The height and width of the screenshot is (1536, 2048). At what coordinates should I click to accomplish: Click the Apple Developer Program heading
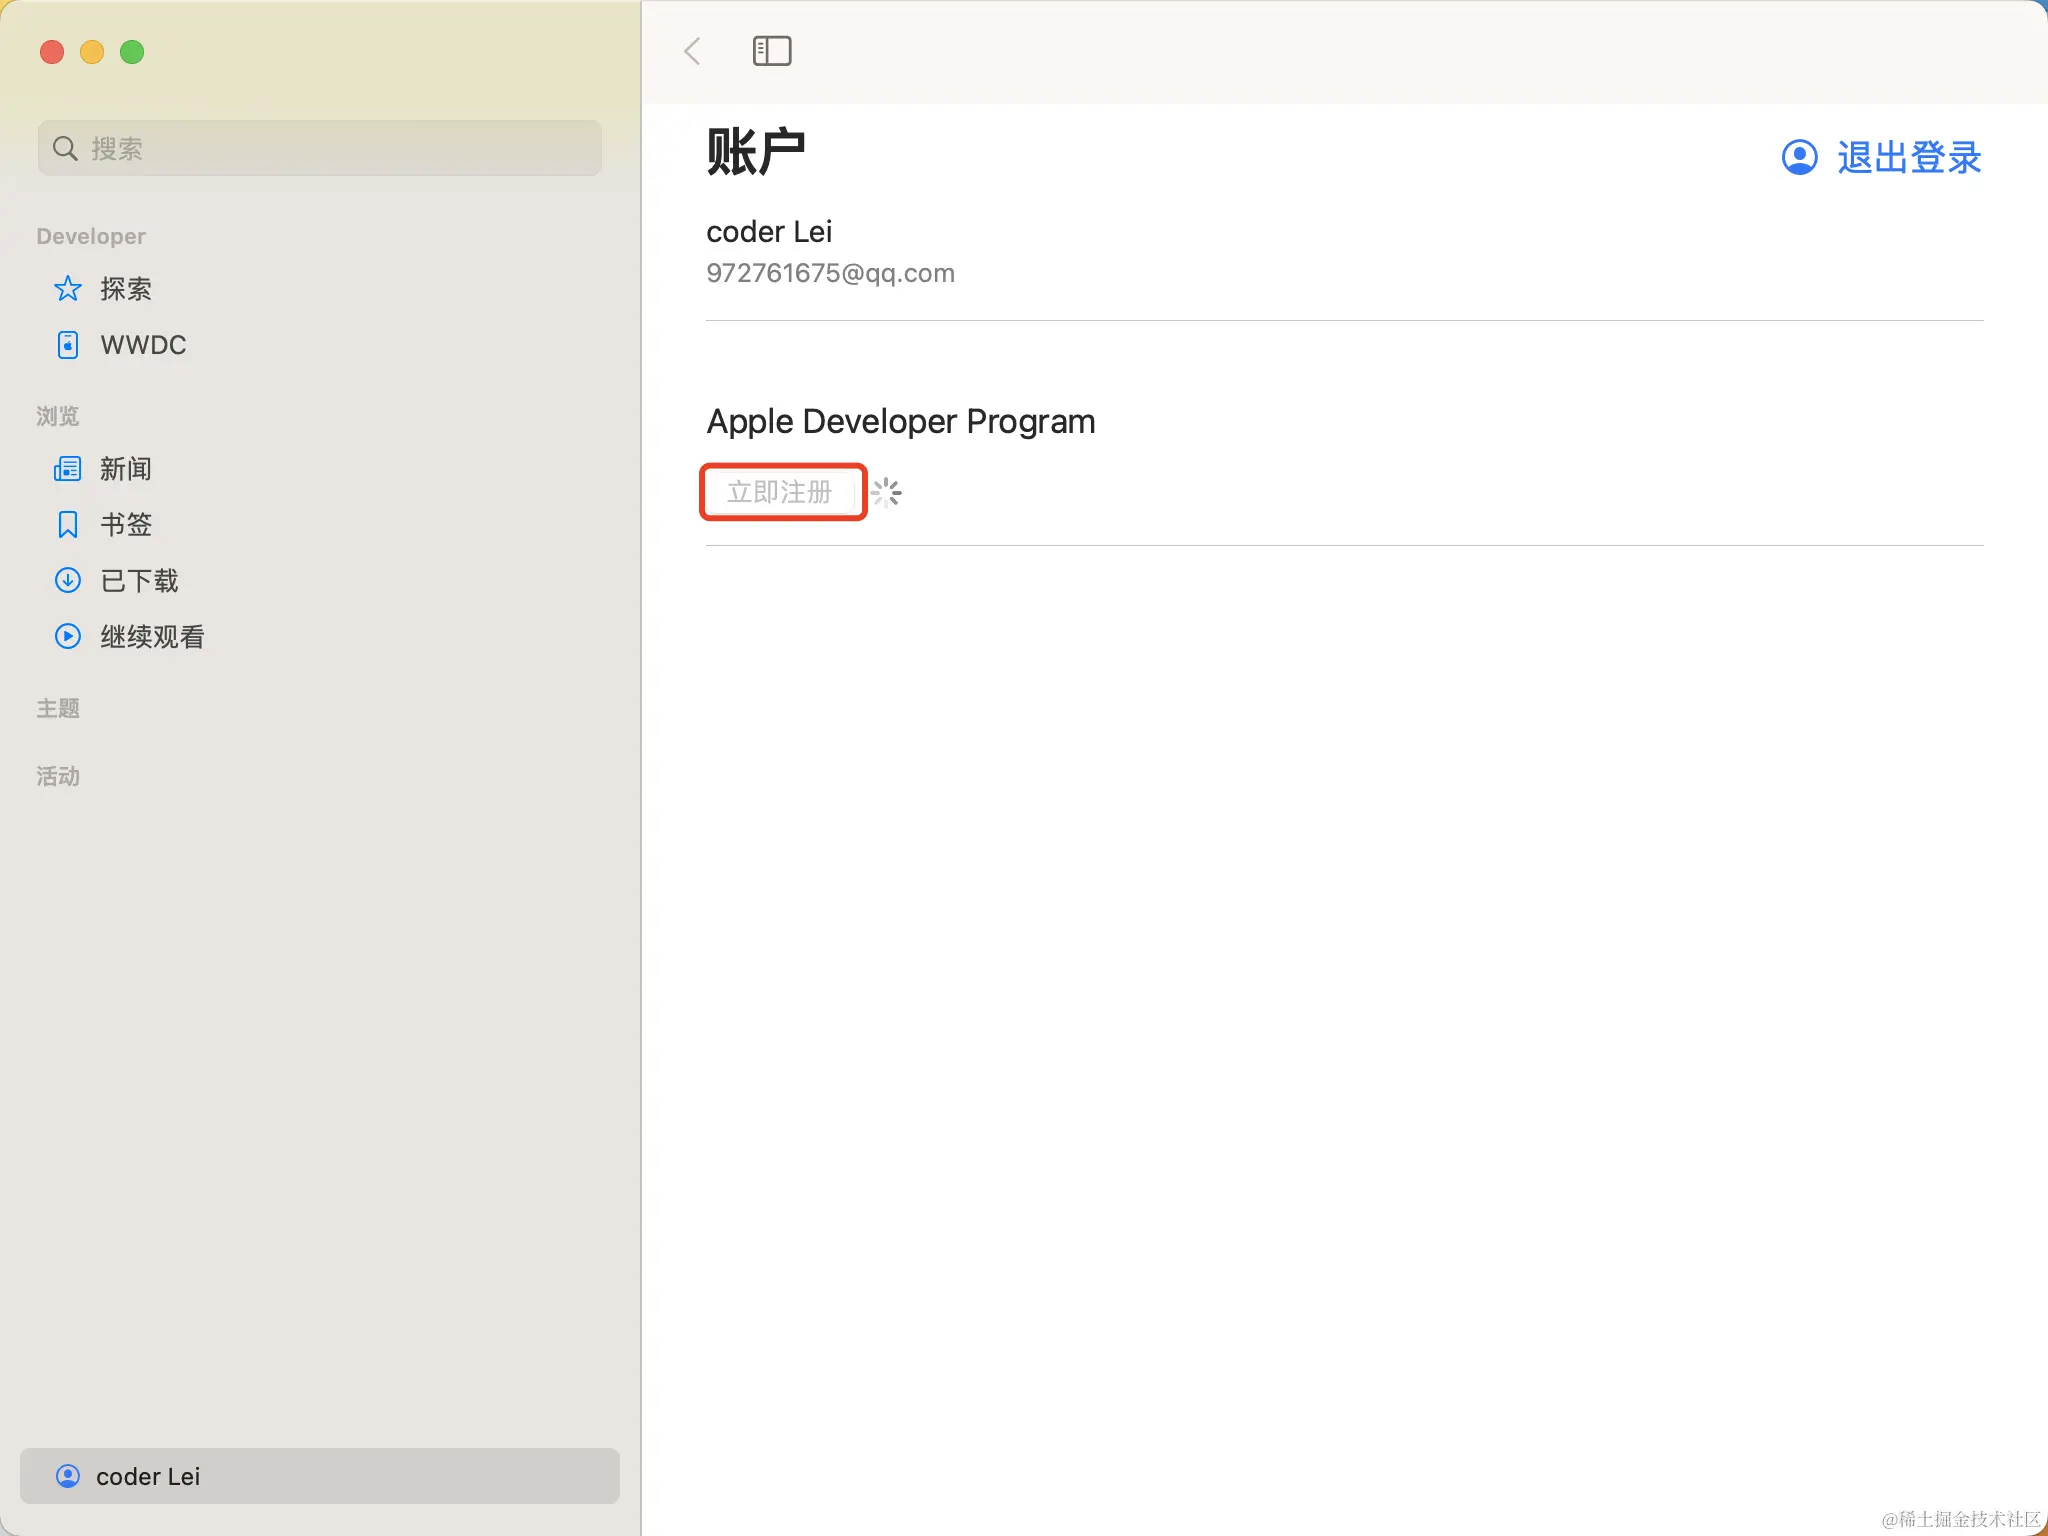tap(901, 421)
